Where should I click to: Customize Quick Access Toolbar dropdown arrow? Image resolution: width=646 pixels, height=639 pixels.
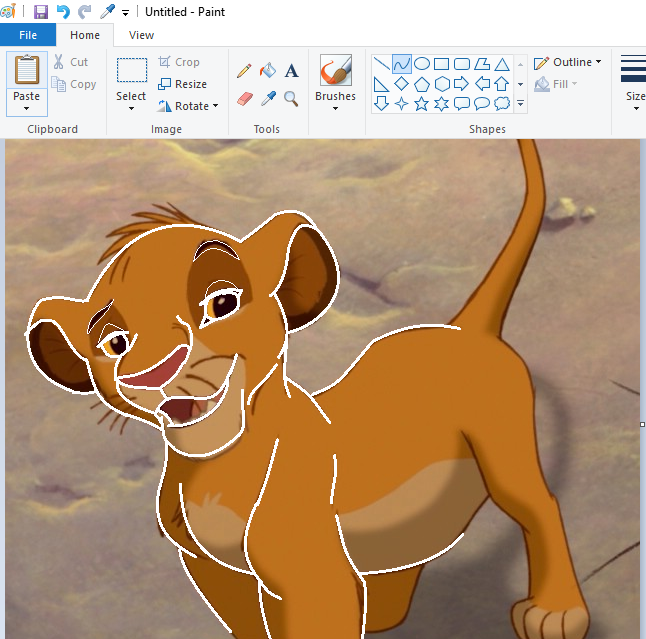click(125, 13)
